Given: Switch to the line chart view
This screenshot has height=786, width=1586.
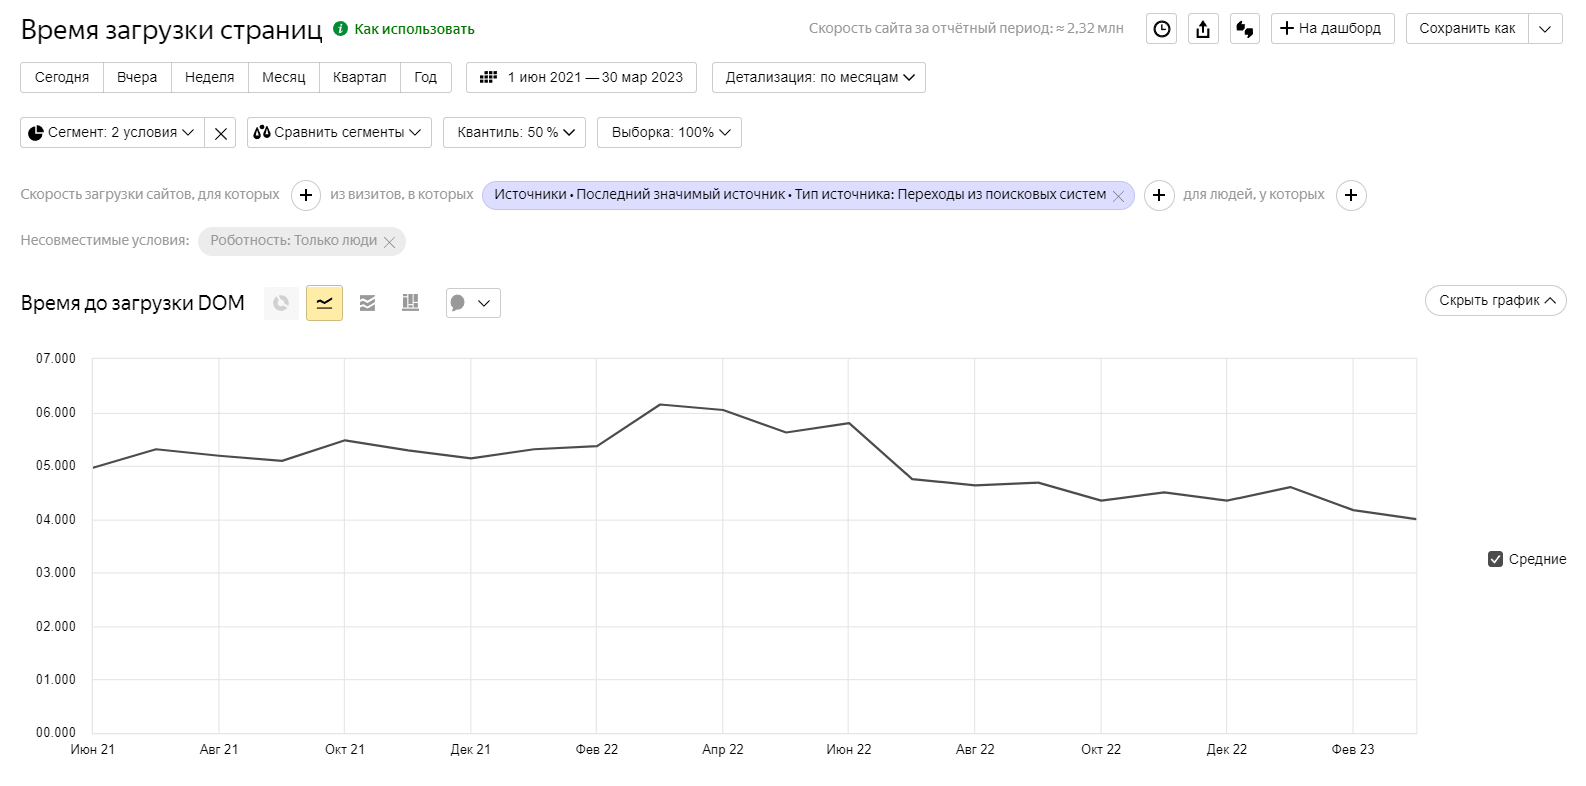Looking at the screenshot, I should point(324,303).
